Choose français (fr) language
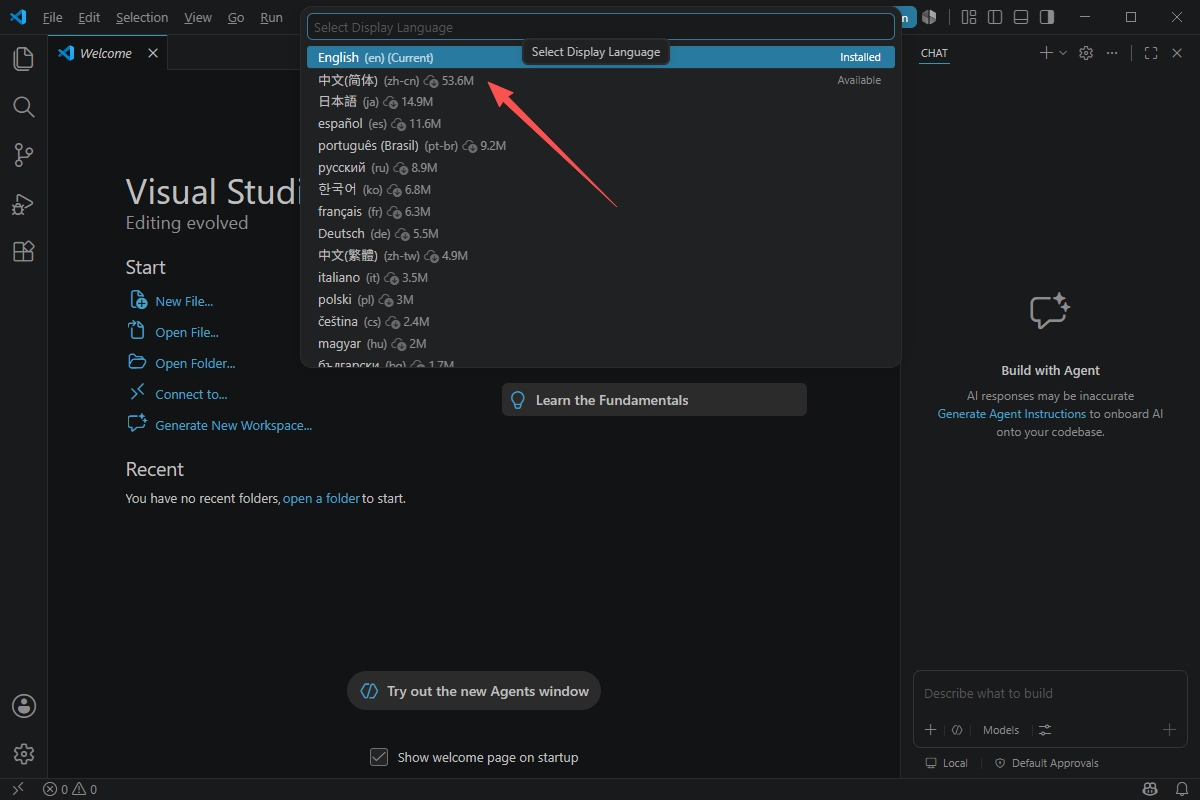The image size is (1200, 800). pos(600,212)
